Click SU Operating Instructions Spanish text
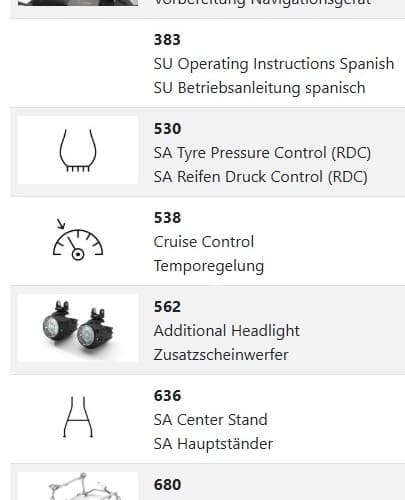405x500 pixels. click(x=274, y=64)
